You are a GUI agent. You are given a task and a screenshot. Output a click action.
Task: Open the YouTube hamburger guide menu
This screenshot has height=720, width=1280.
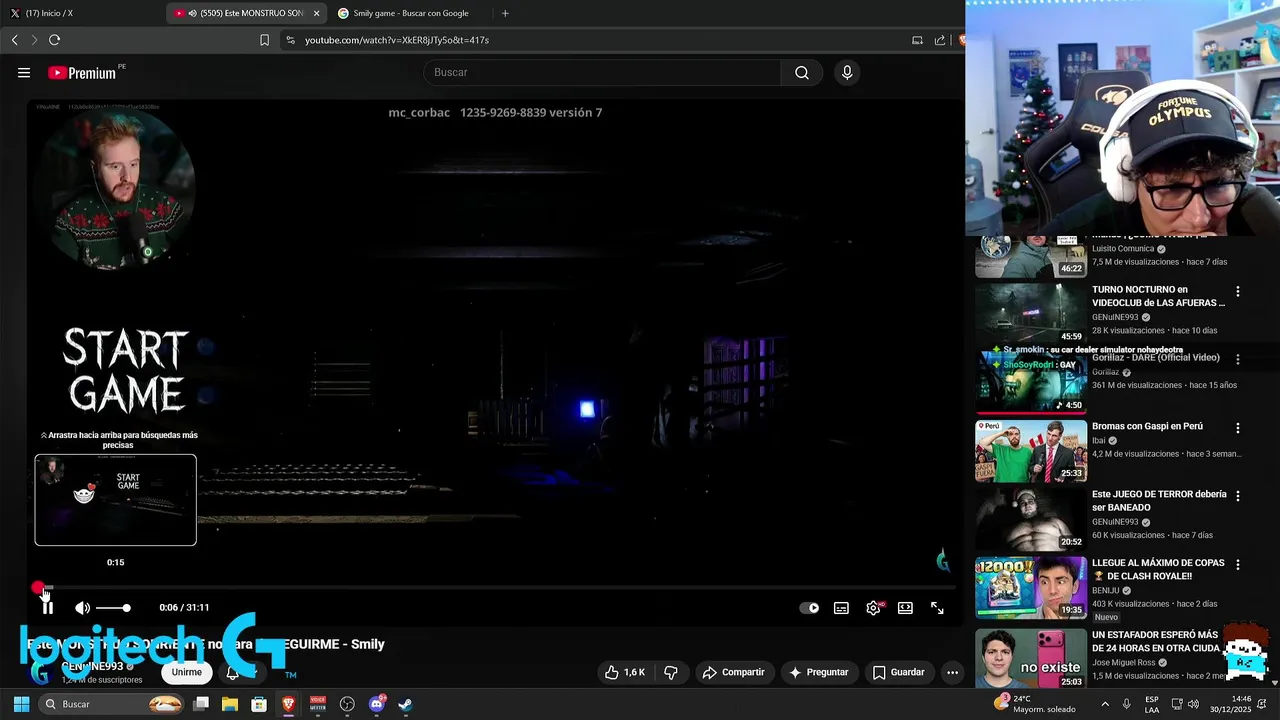pos(24,72)
